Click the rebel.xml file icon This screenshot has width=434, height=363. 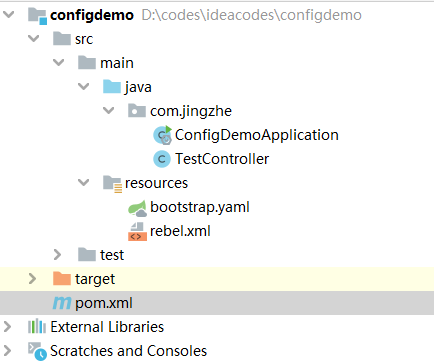click(137, 232)
